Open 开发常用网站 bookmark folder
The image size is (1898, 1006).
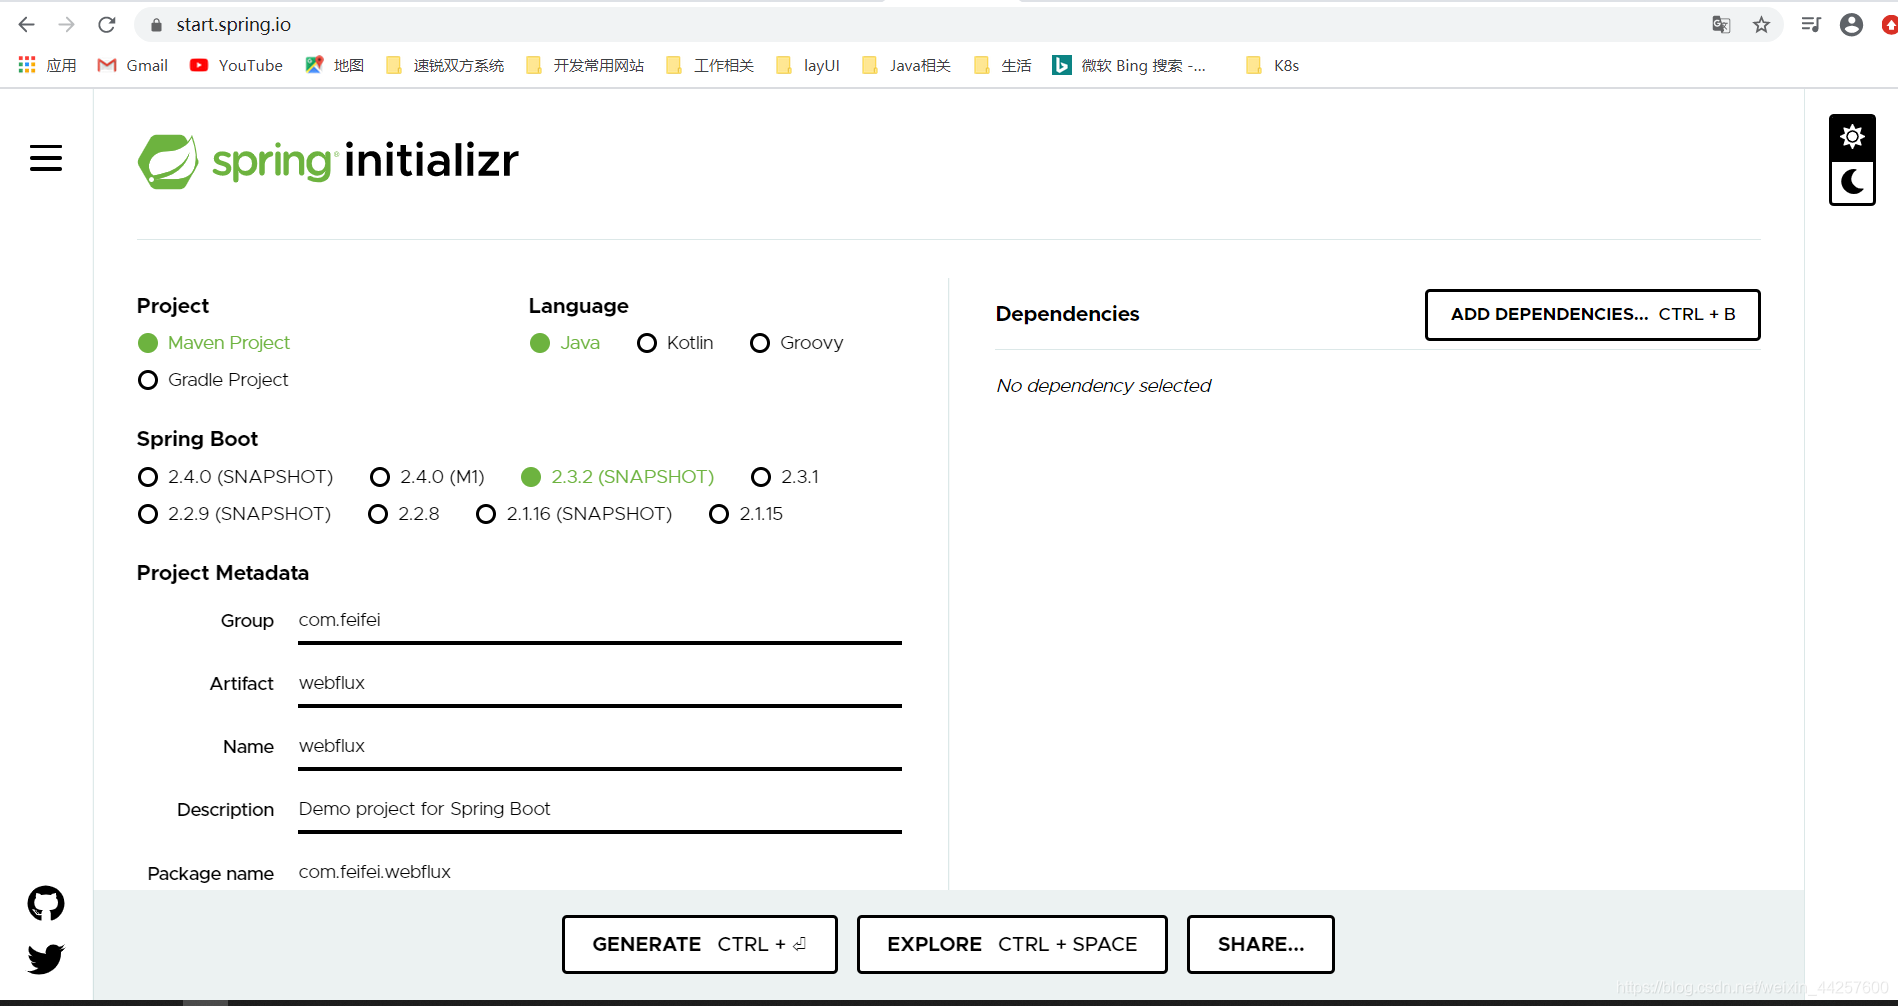click(585, 65)
